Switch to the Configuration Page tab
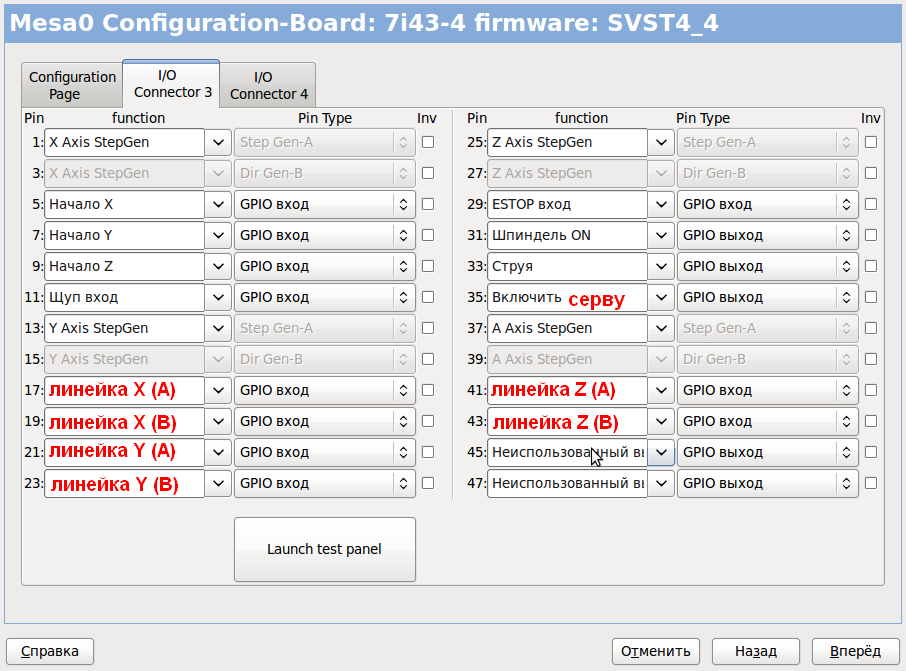This screenshot has width=906, height=671. click(x=72, y=86)
